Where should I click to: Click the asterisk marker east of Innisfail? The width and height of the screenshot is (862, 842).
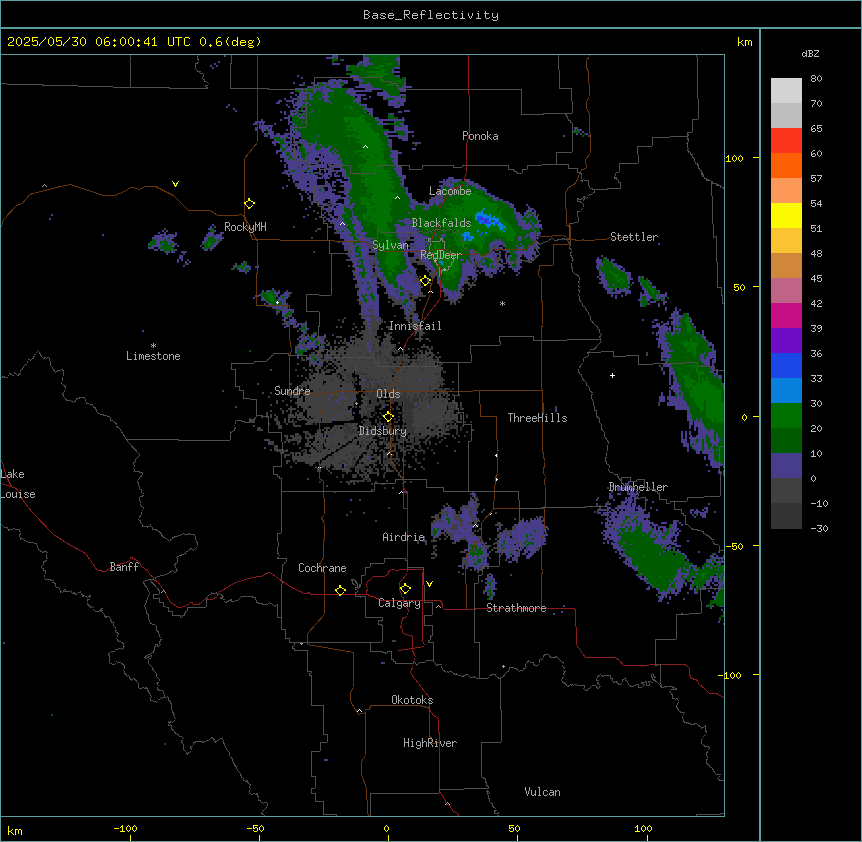pyautogui.click(x=502, y=304)
